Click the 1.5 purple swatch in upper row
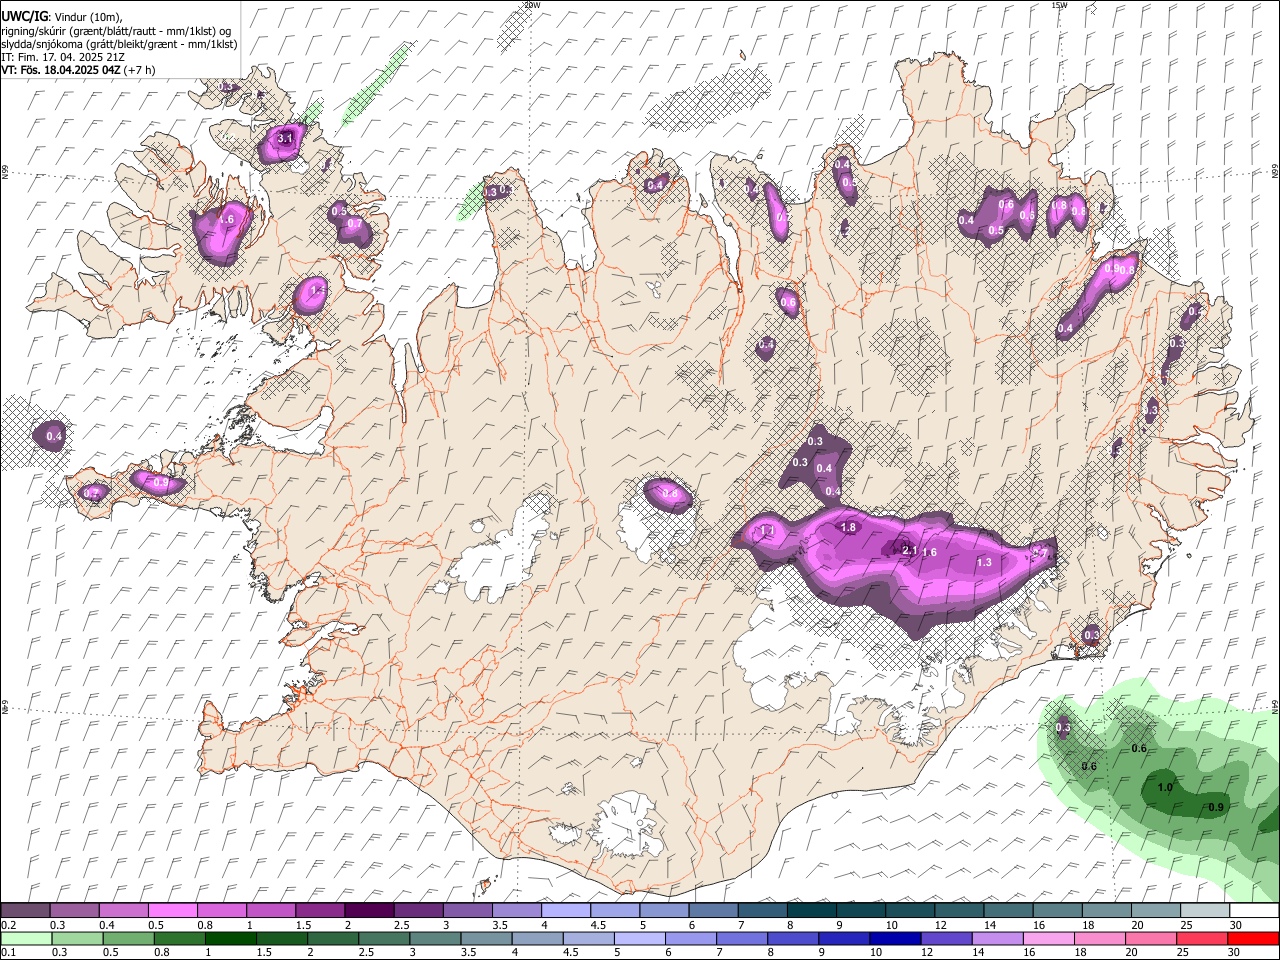This screenshot has height=960, width=1280. (319, 911)
